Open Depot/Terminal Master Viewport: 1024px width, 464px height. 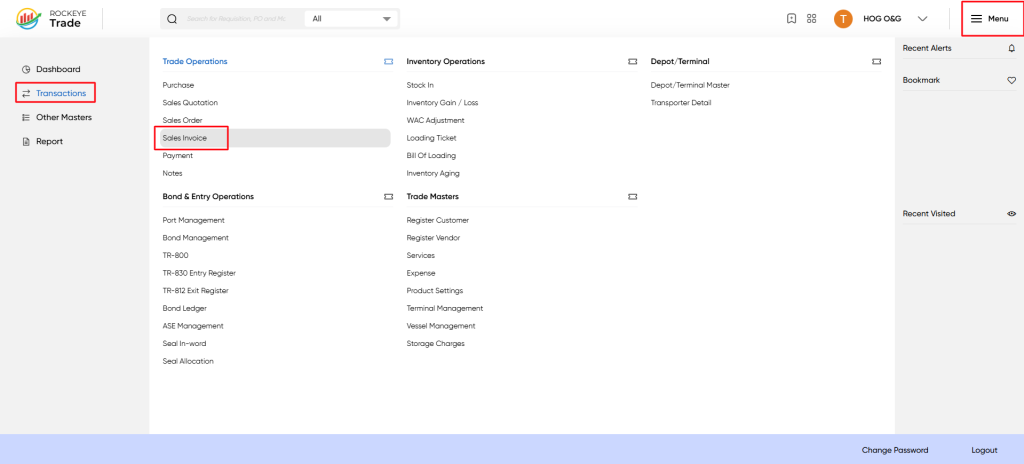coord(690,86)
